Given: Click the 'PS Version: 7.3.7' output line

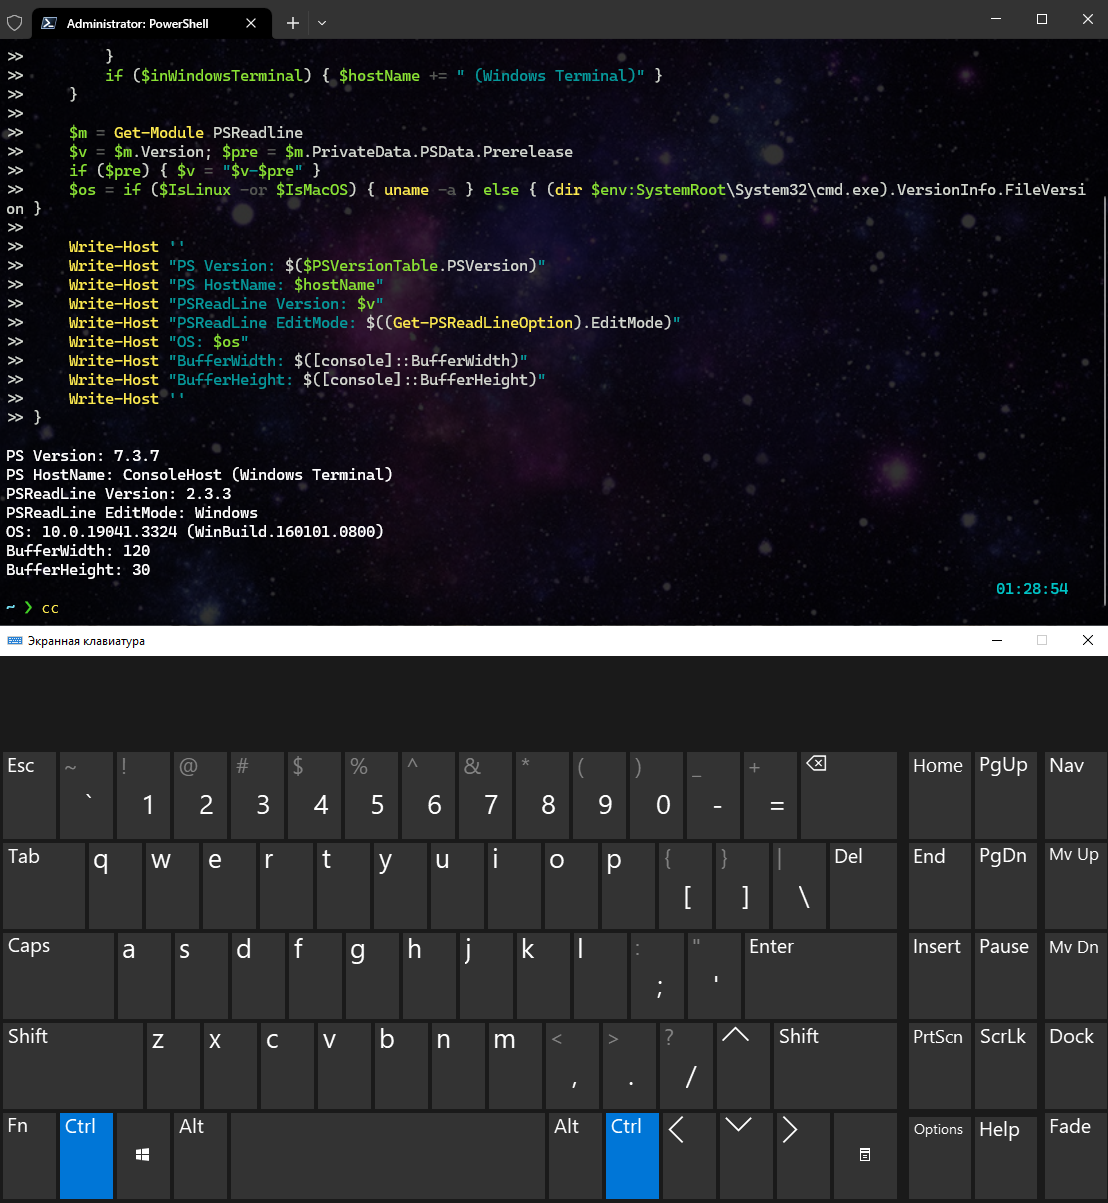Looking at the screenshot, I should click(83, 456).
